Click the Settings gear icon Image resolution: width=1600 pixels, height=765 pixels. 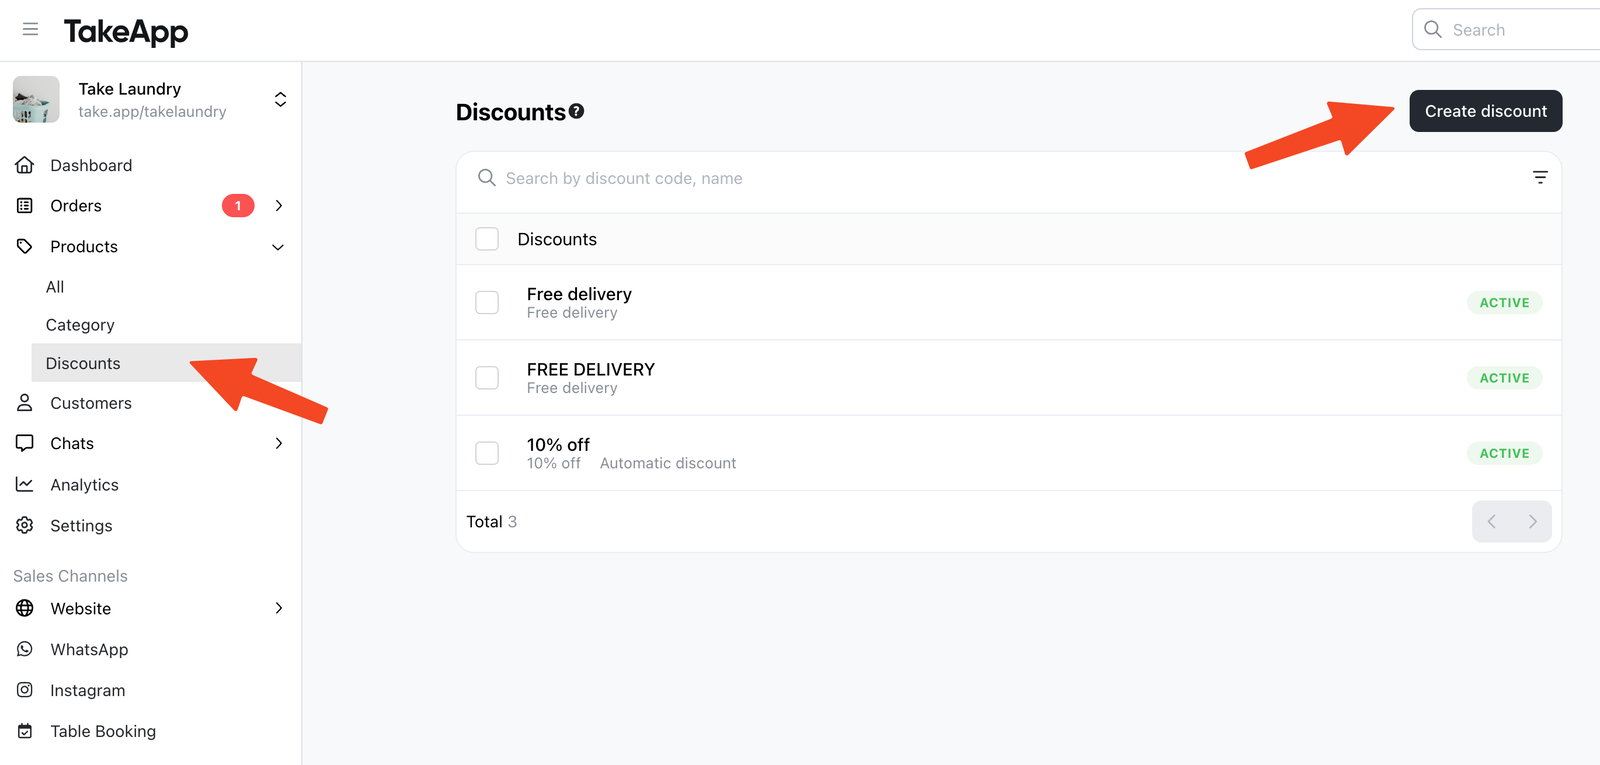(25, 525)
